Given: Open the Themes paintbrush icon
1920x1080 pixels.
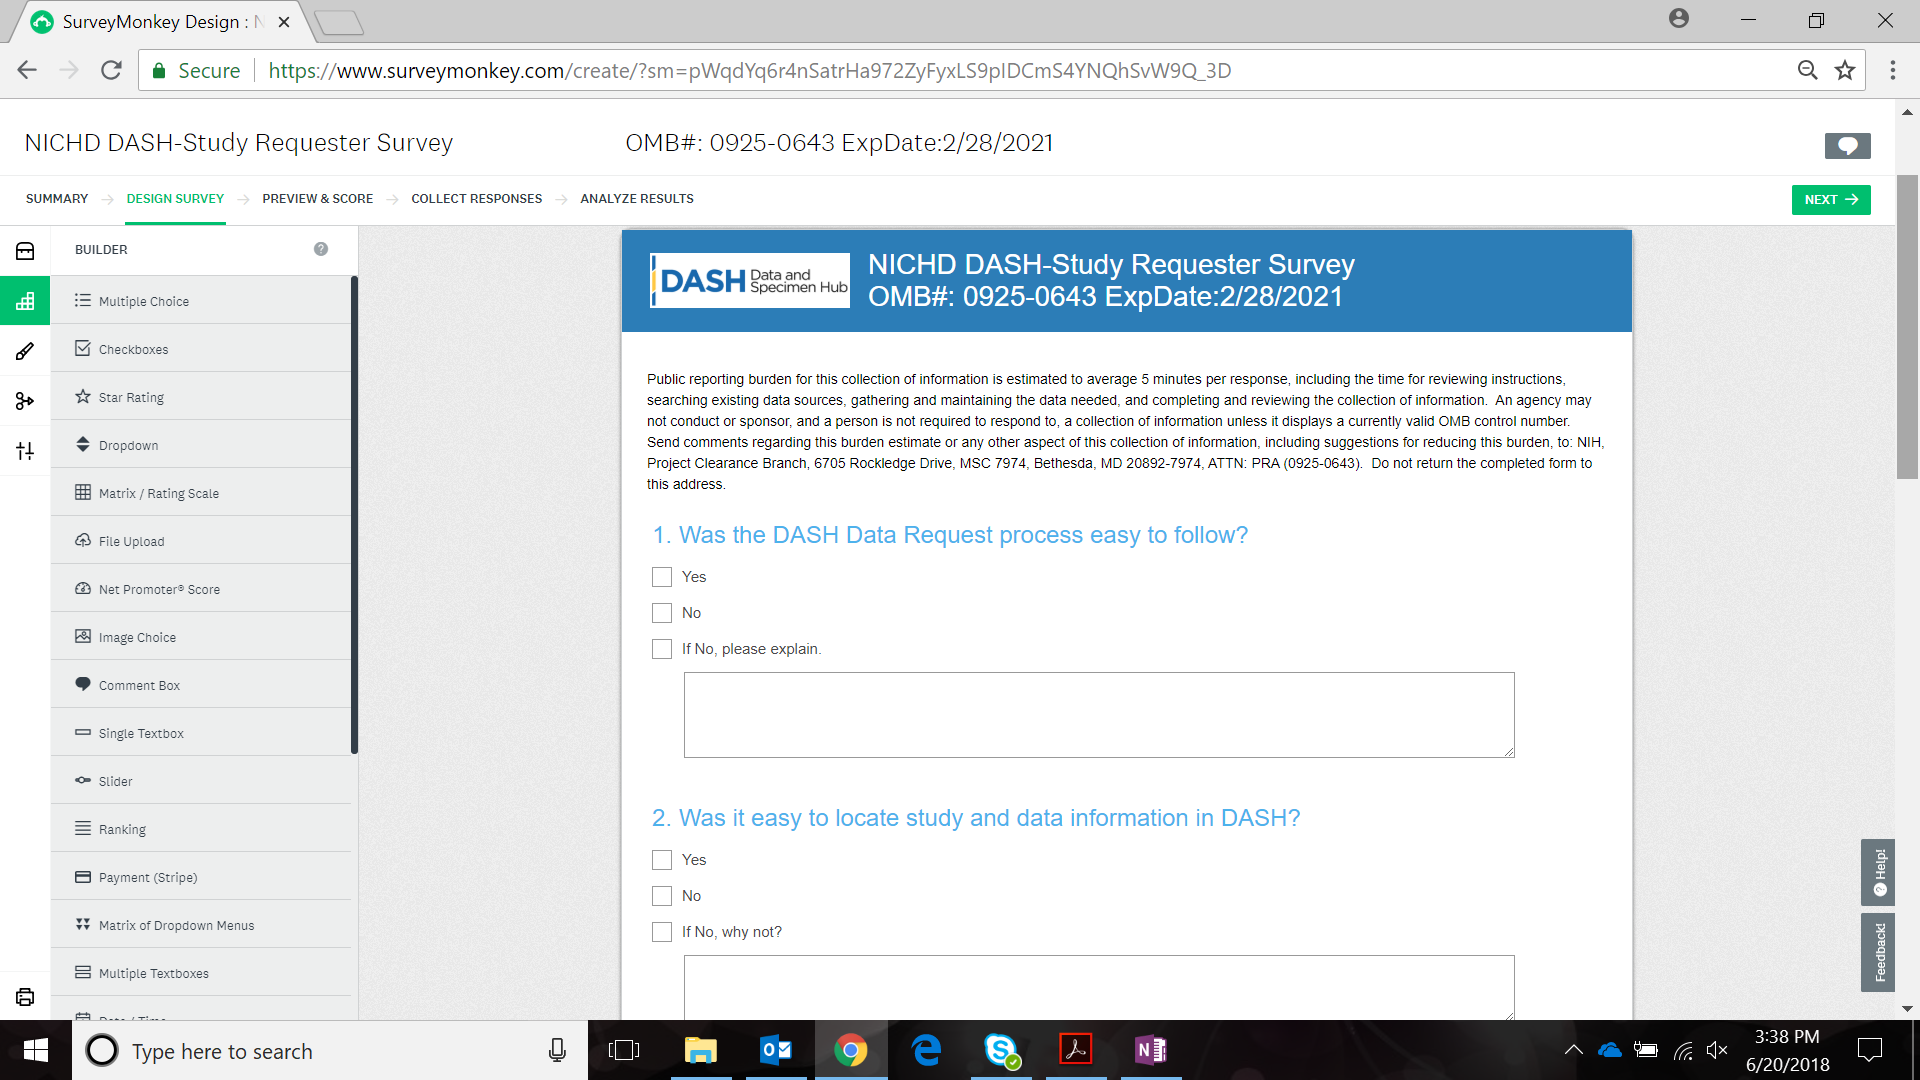Looking at the screenshot, I should point(25,351).
